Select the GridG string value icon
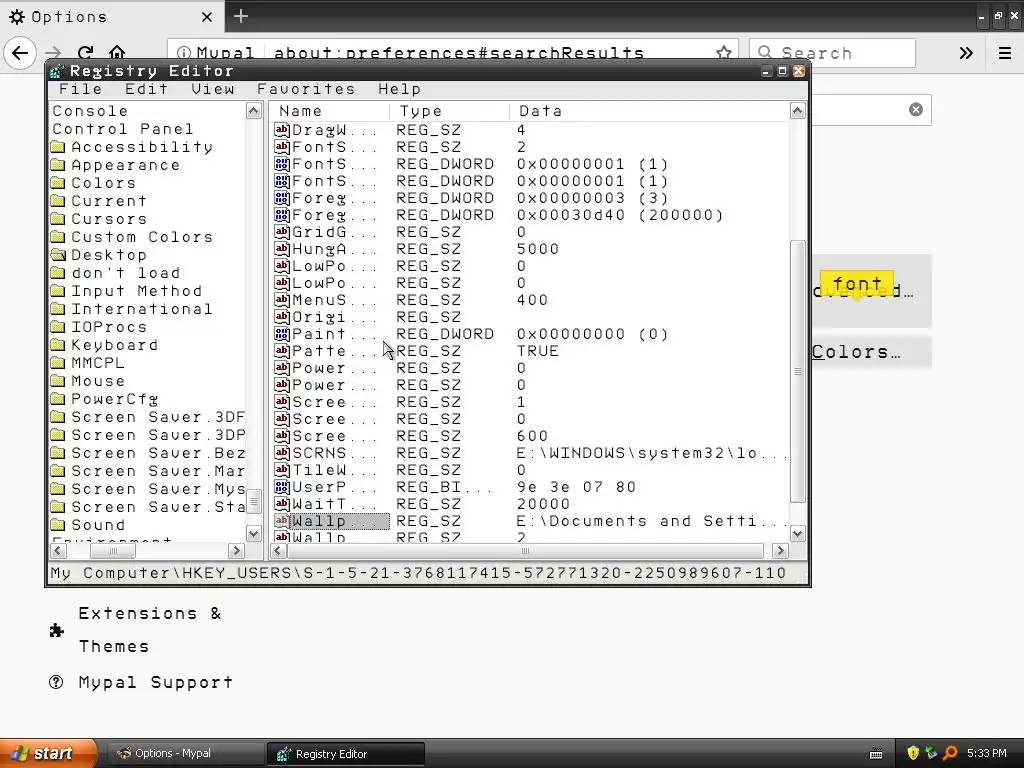 click(x=282, y=232)
